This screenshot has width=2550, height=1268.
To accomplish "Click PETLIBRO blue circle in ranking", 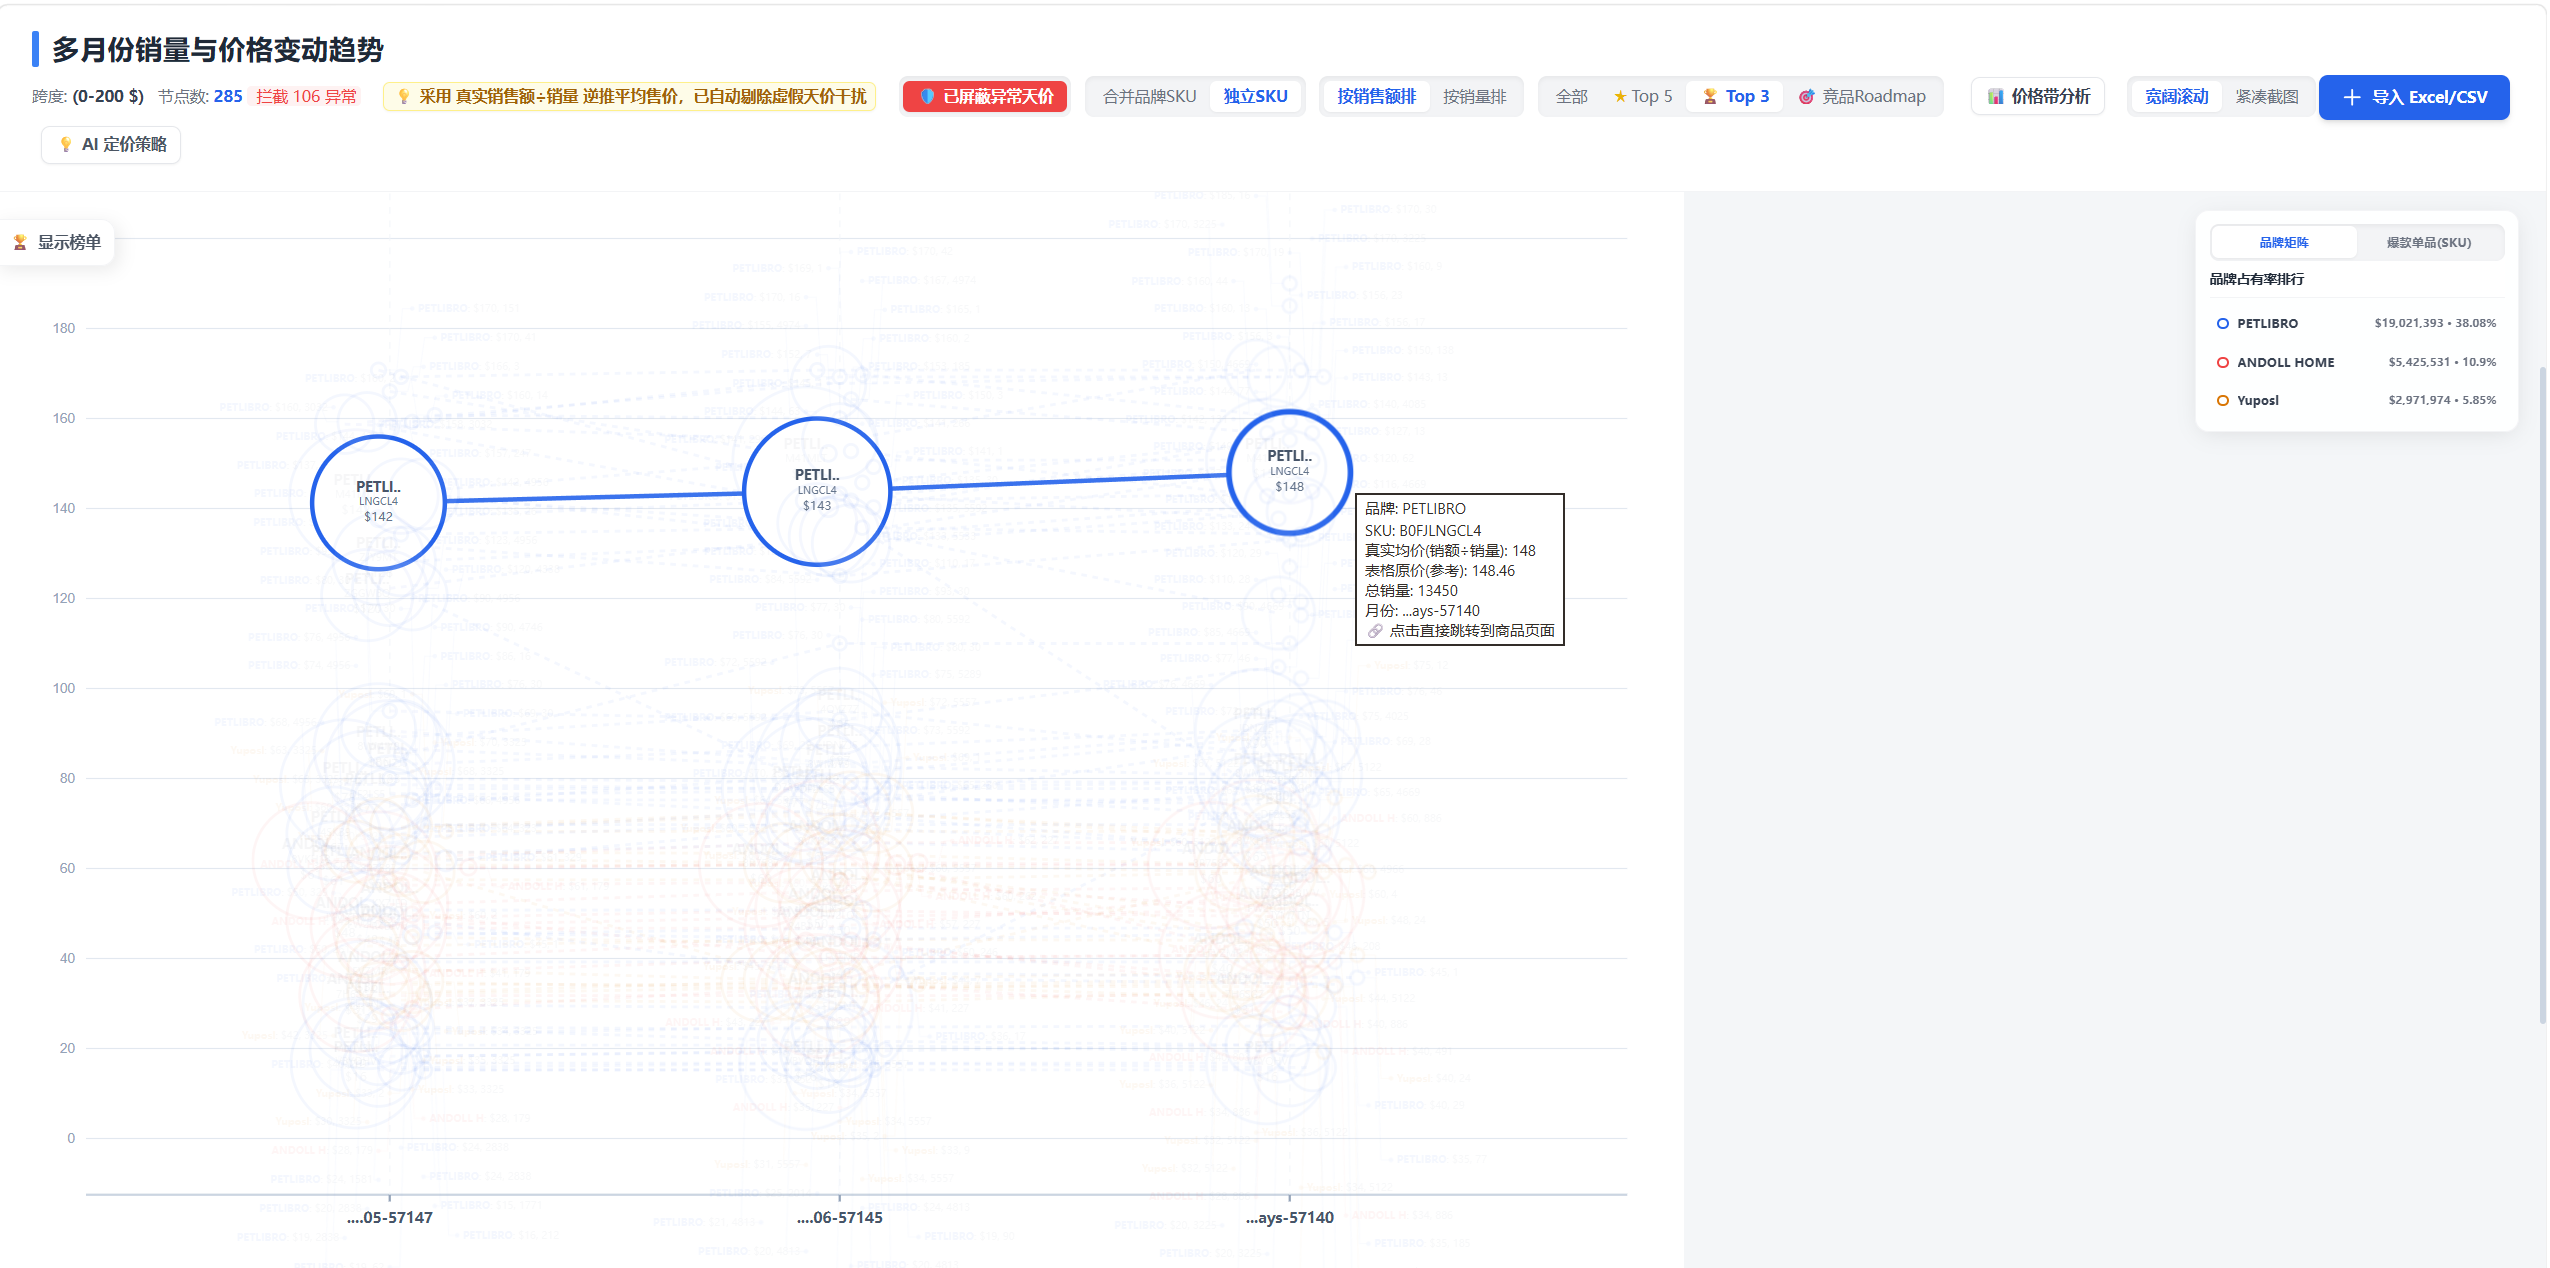I will (2222, 324).
